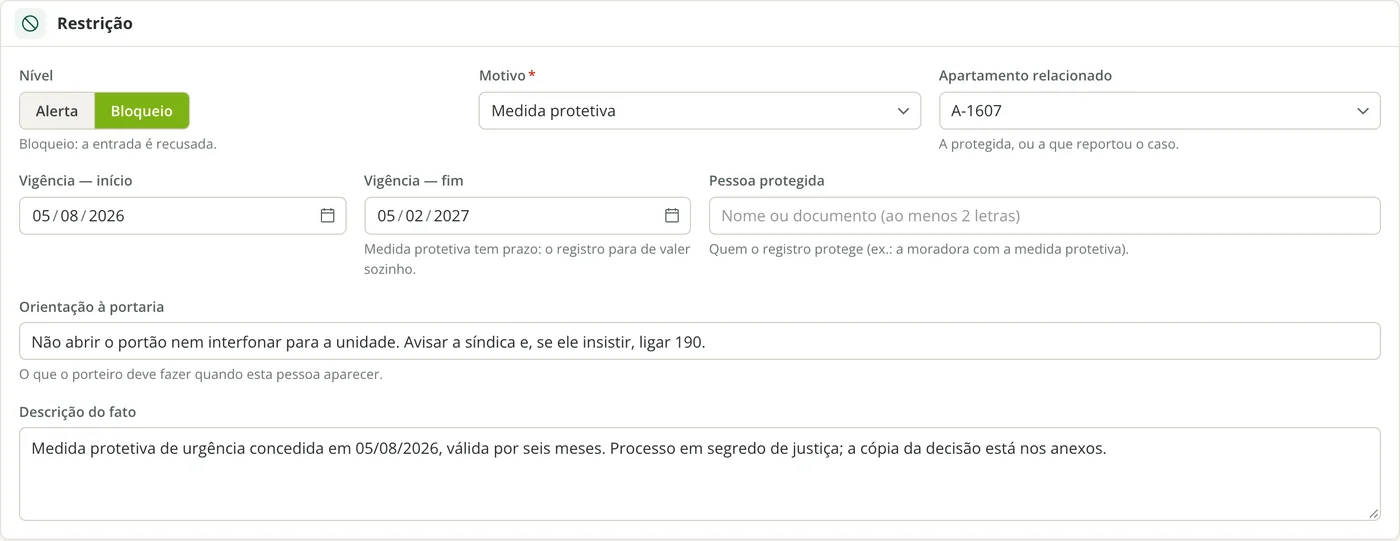Click hint 'Bloqueio: a entrada é recusada.'

(x=118, y=144)
